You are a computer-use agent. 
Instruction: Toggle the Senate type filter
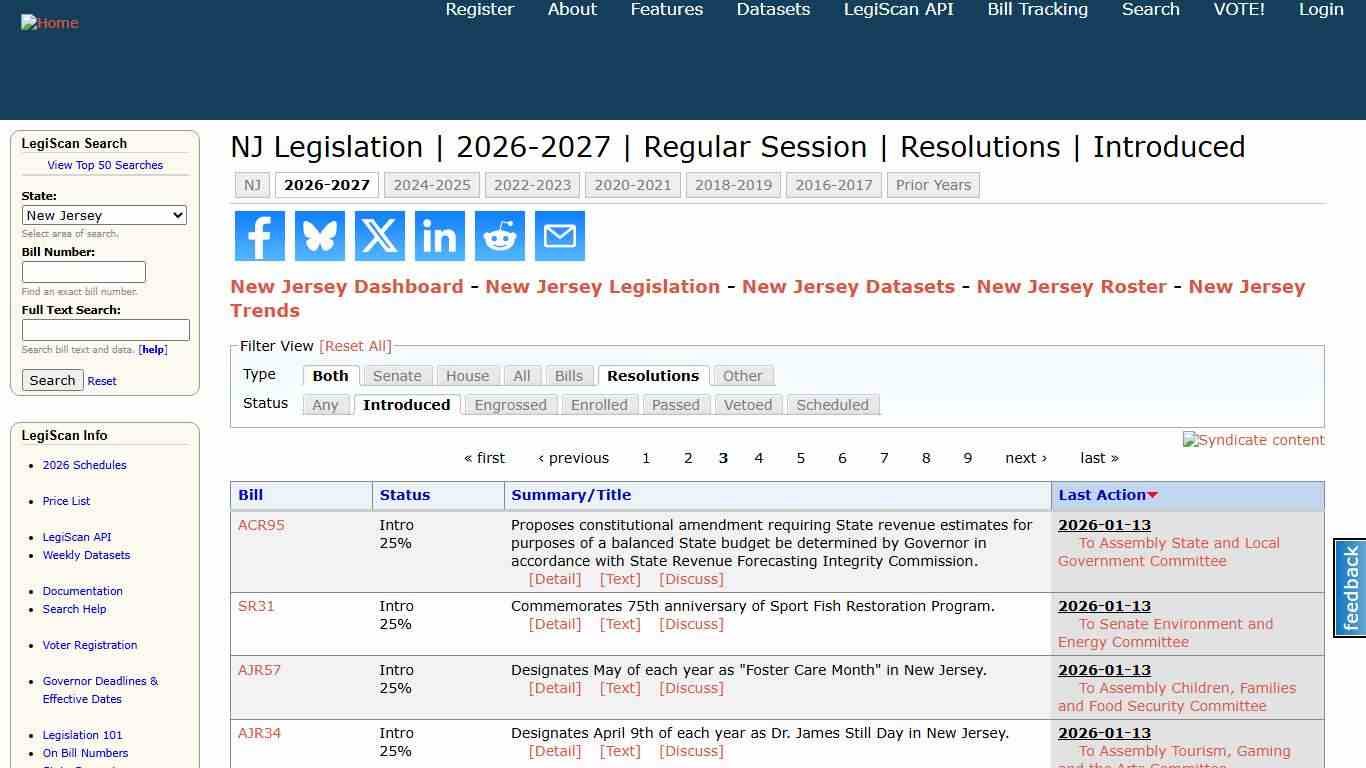pyautogui.click(x=397, y=375)
